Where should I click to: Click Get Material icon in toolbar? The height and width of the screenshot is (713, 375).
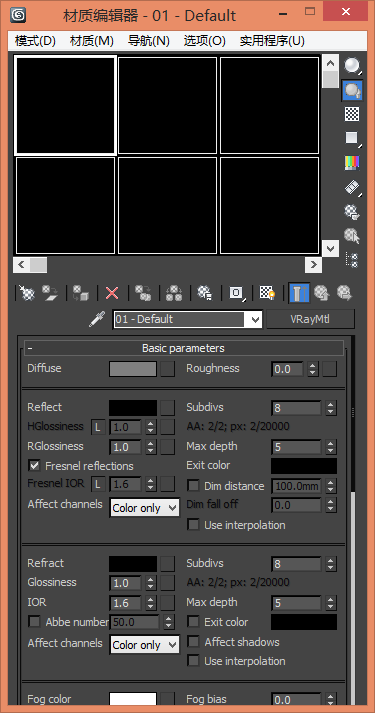click(25, 293)
